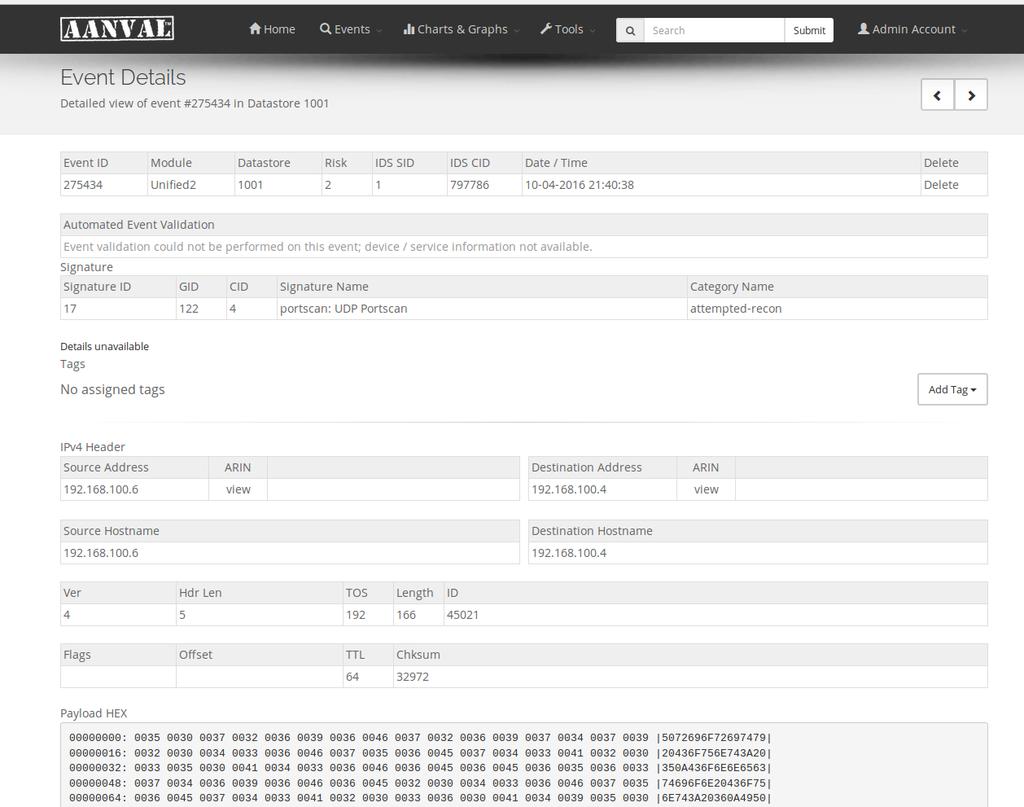Click the TTL value 64
Viewport: 1024px width, 807px height.
coord(353,677)
